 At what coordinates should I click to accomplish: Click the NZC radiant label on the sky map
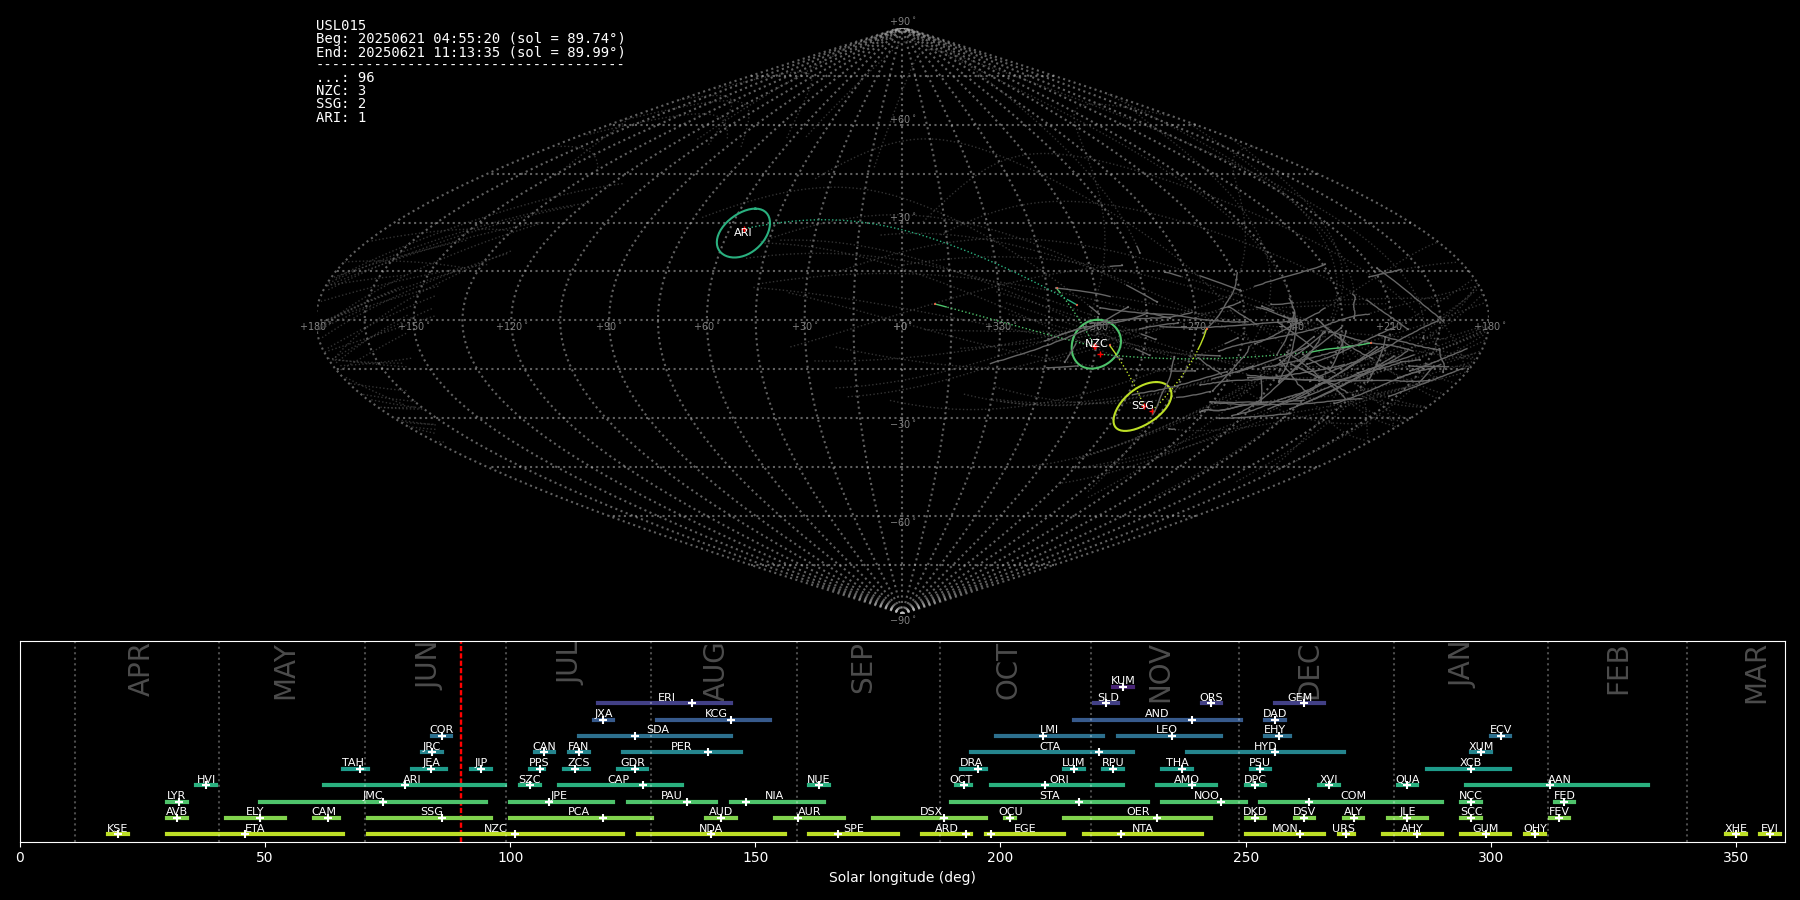click(1096, 344)
